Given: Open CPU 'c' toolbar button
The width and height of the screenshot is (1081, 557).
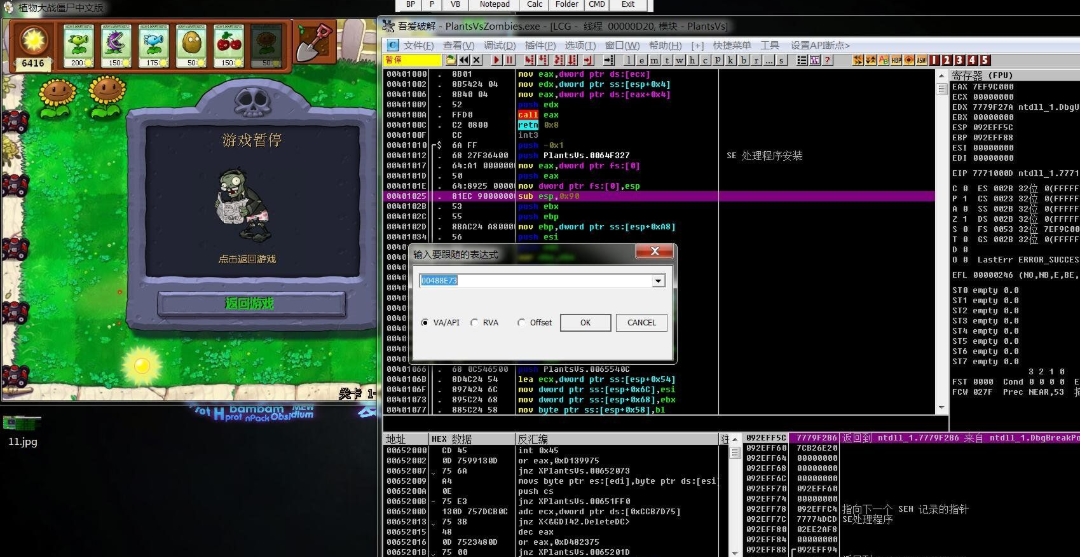Looking at the screenshot, I should 705,60.
